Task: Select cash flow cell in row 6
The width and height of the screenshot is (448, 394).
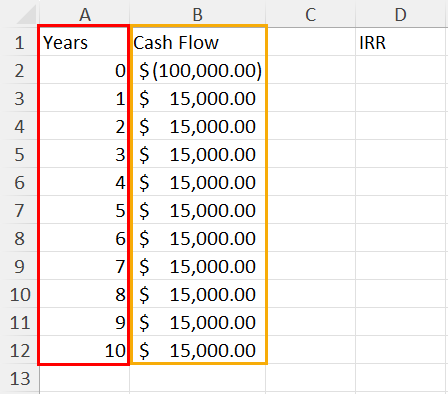Action: pos(198,182)
